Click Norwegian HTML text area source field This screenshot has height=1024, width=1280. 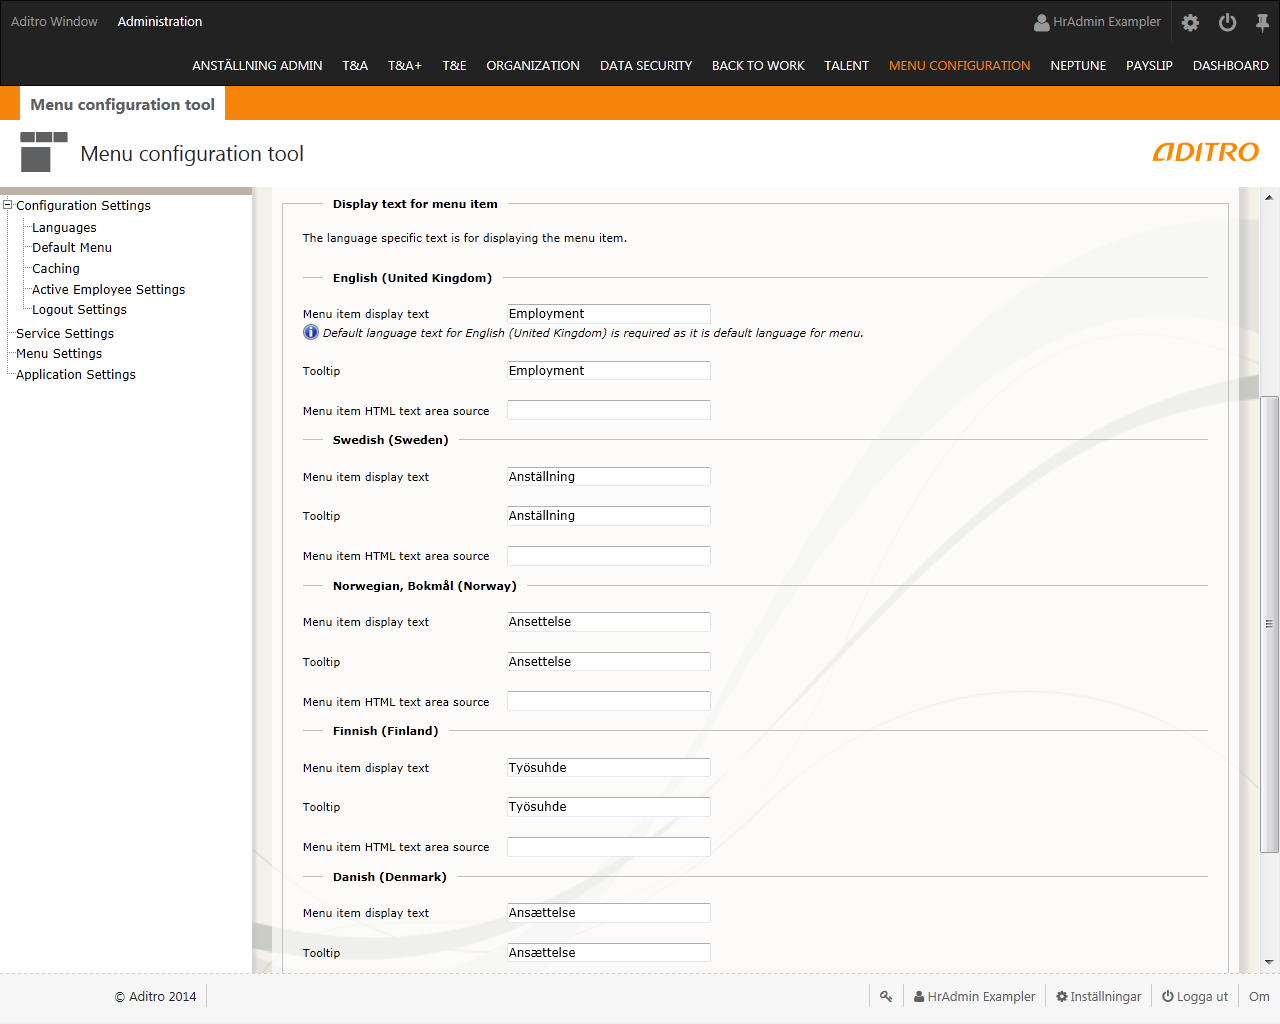pyautogui.click(x=609, y=701)
